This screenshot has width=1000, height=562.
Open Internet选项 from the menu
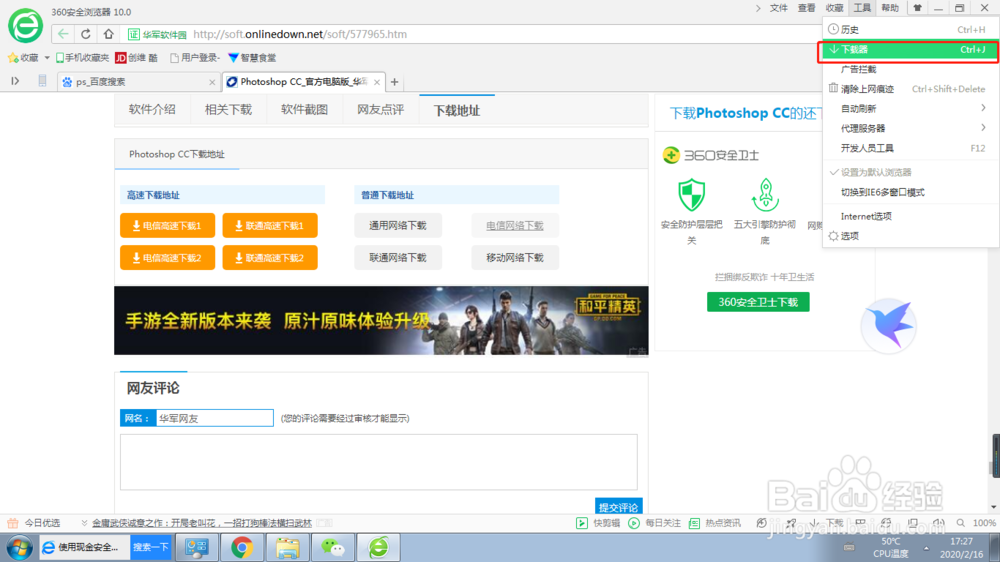pyautogui.click(x=910, y=216)
